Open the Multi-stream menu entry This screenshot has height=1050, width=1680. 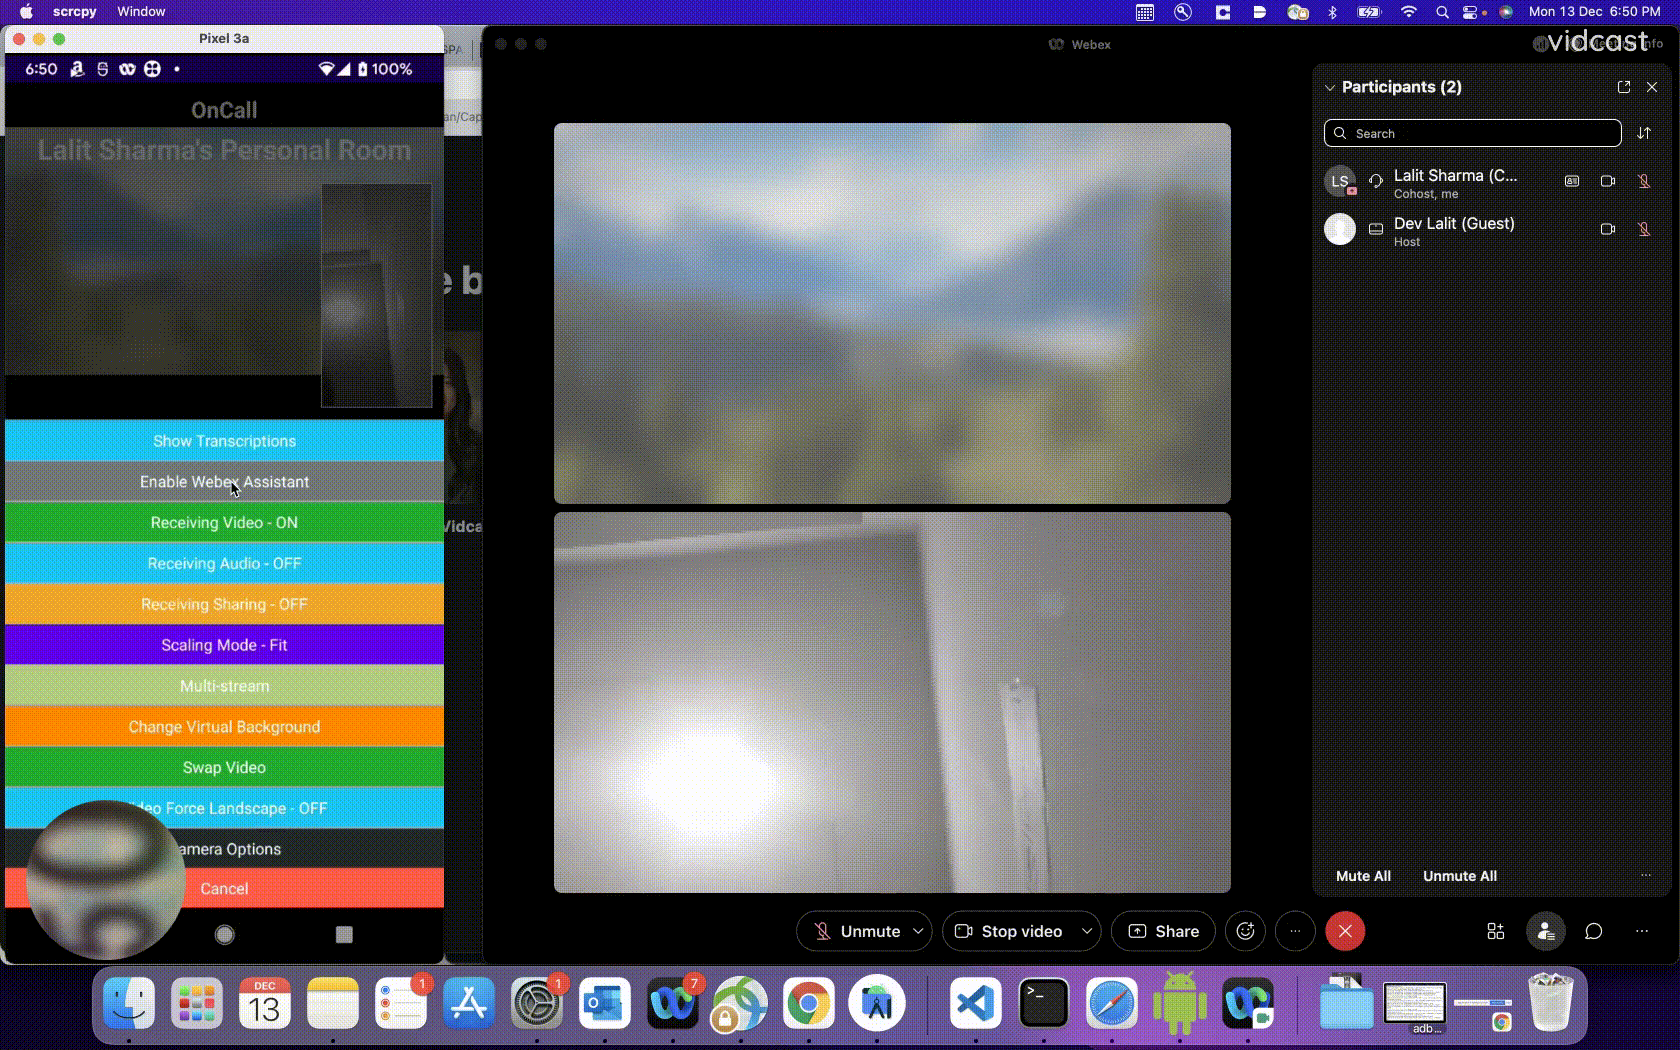point(224,686)
